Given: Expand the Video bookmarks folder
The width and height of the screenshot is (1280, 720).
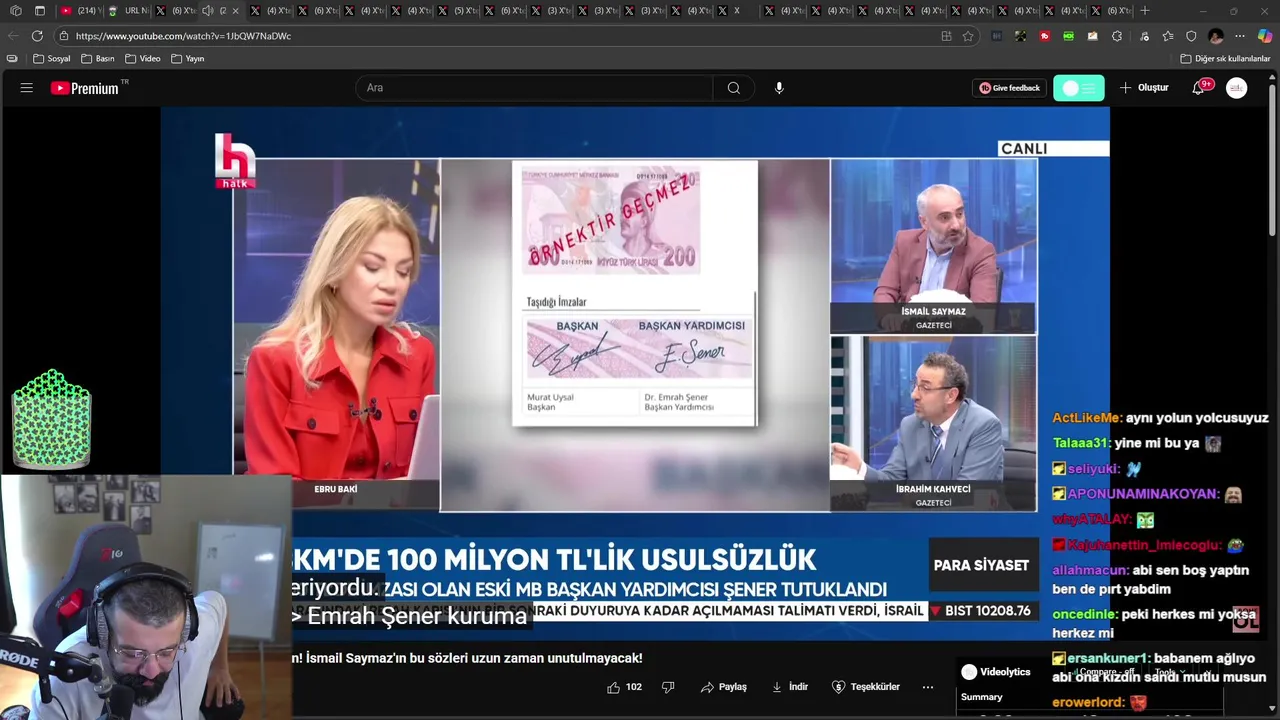Looking at the screenshot, I should tap(143, 59).
